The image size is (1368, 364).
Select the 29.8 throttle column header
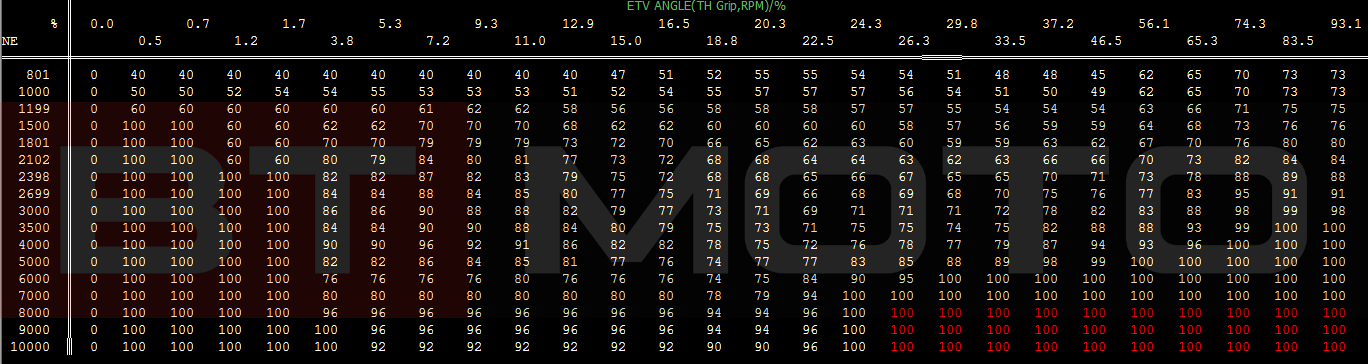(x=962, y=23)
